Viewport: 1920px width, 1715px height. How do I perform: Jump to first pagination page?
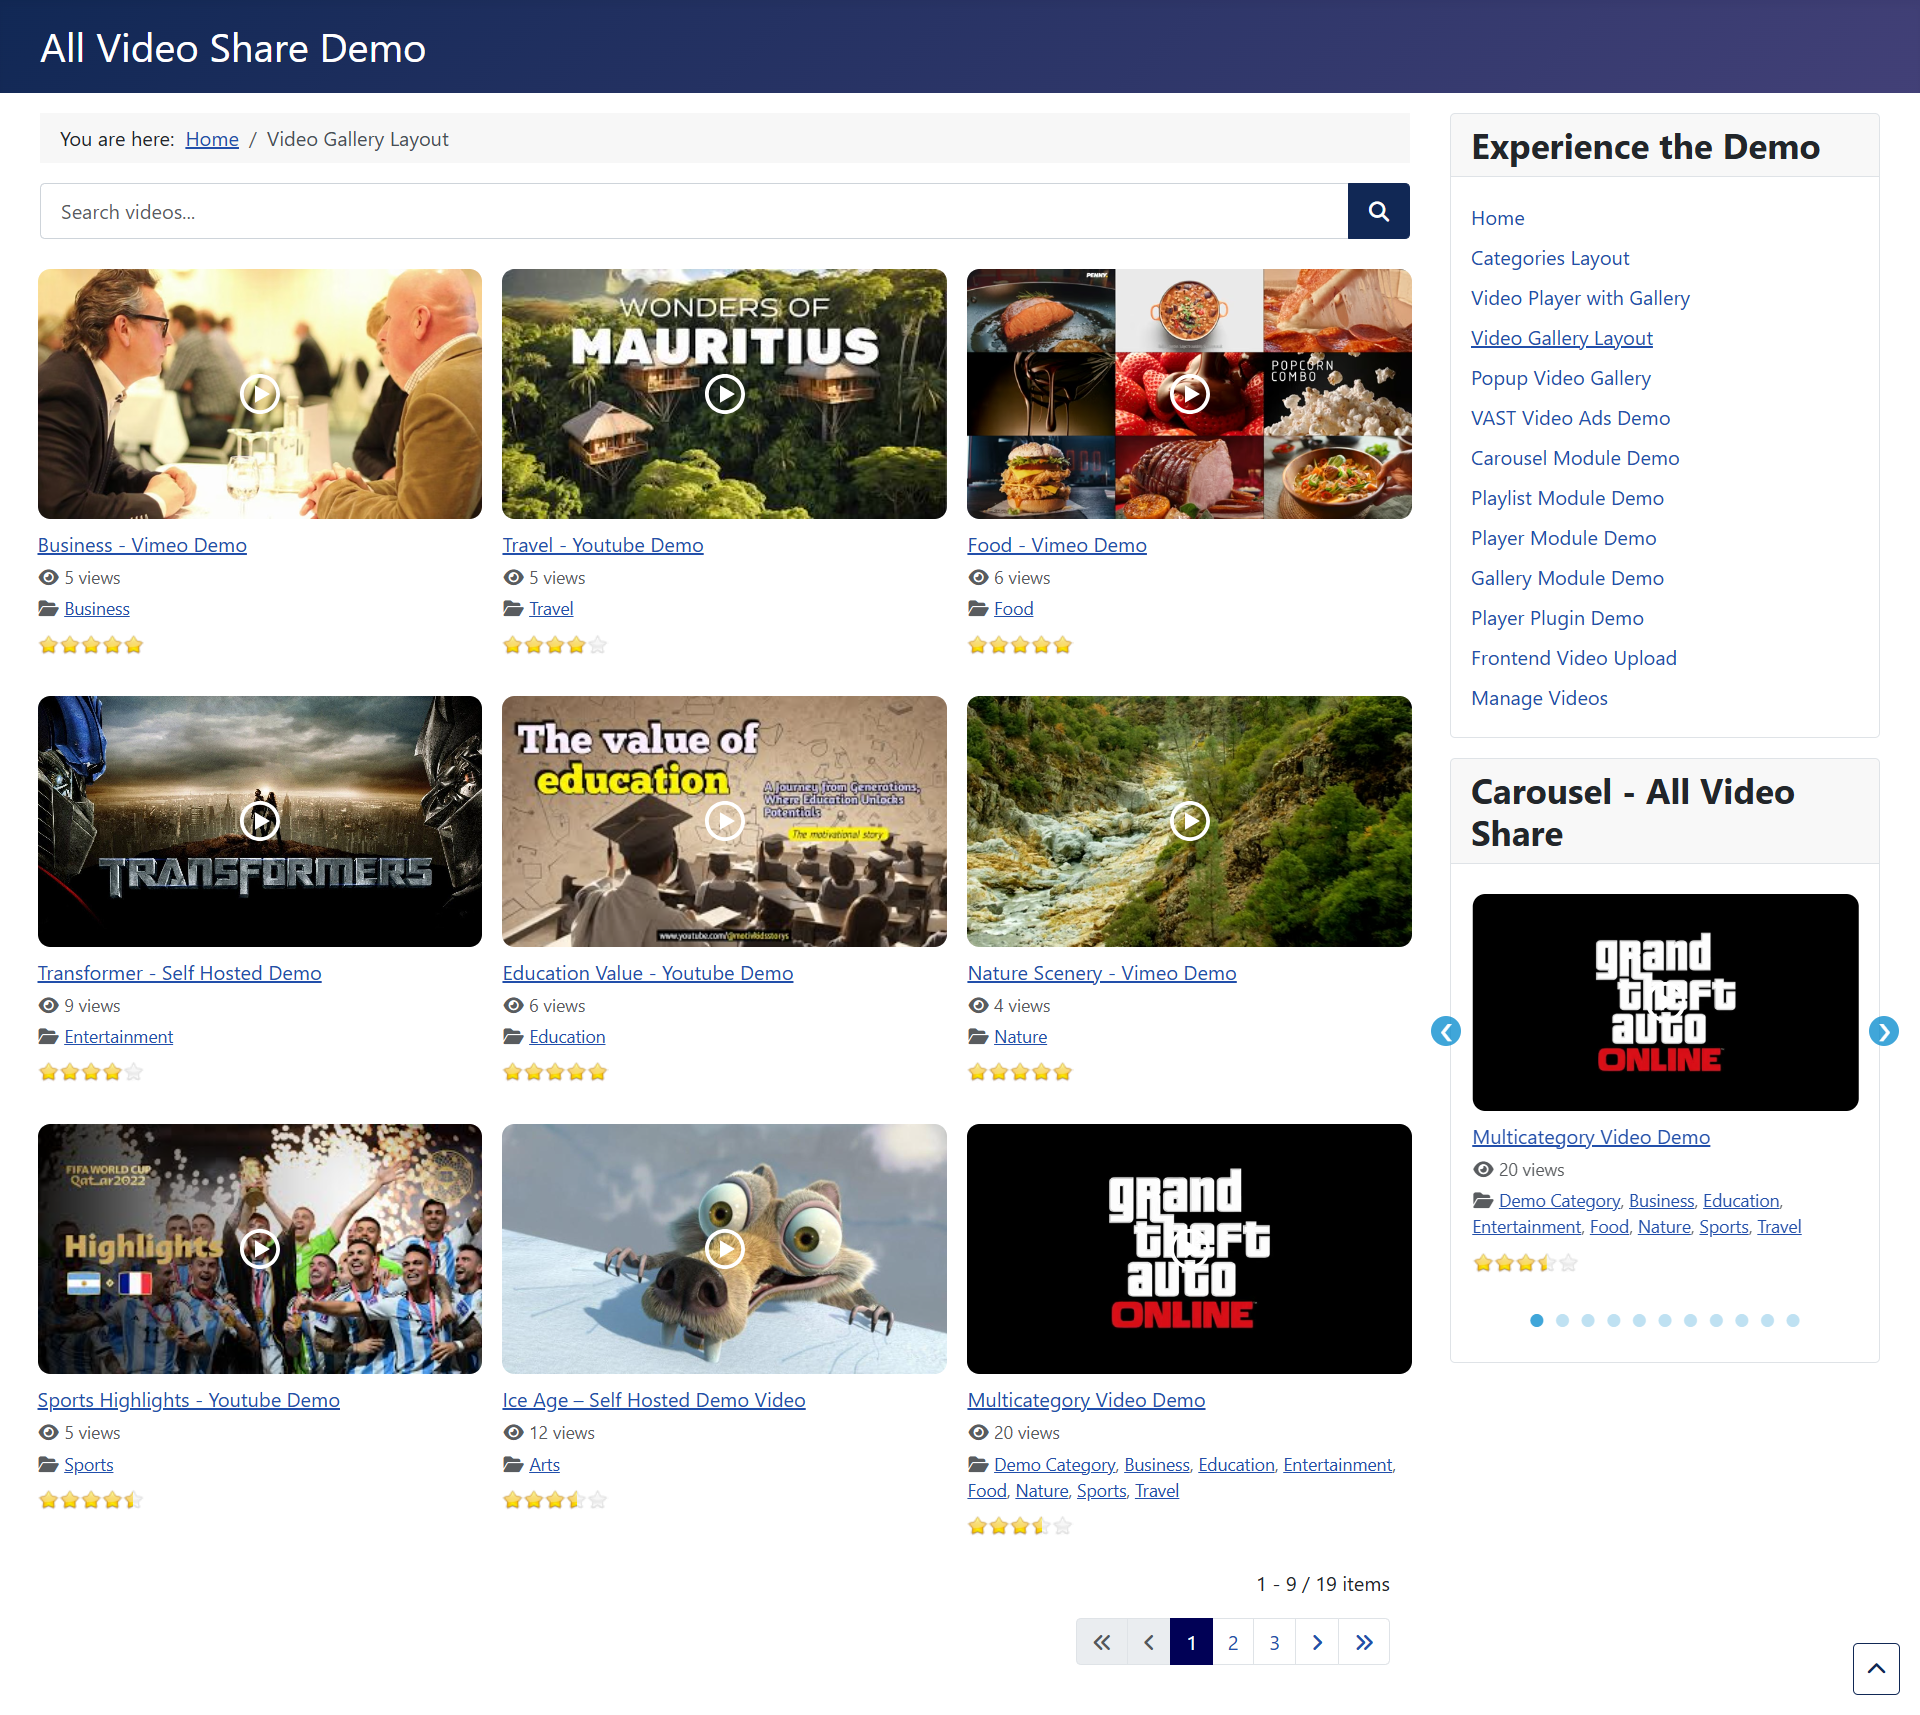pos(1102,1642)
